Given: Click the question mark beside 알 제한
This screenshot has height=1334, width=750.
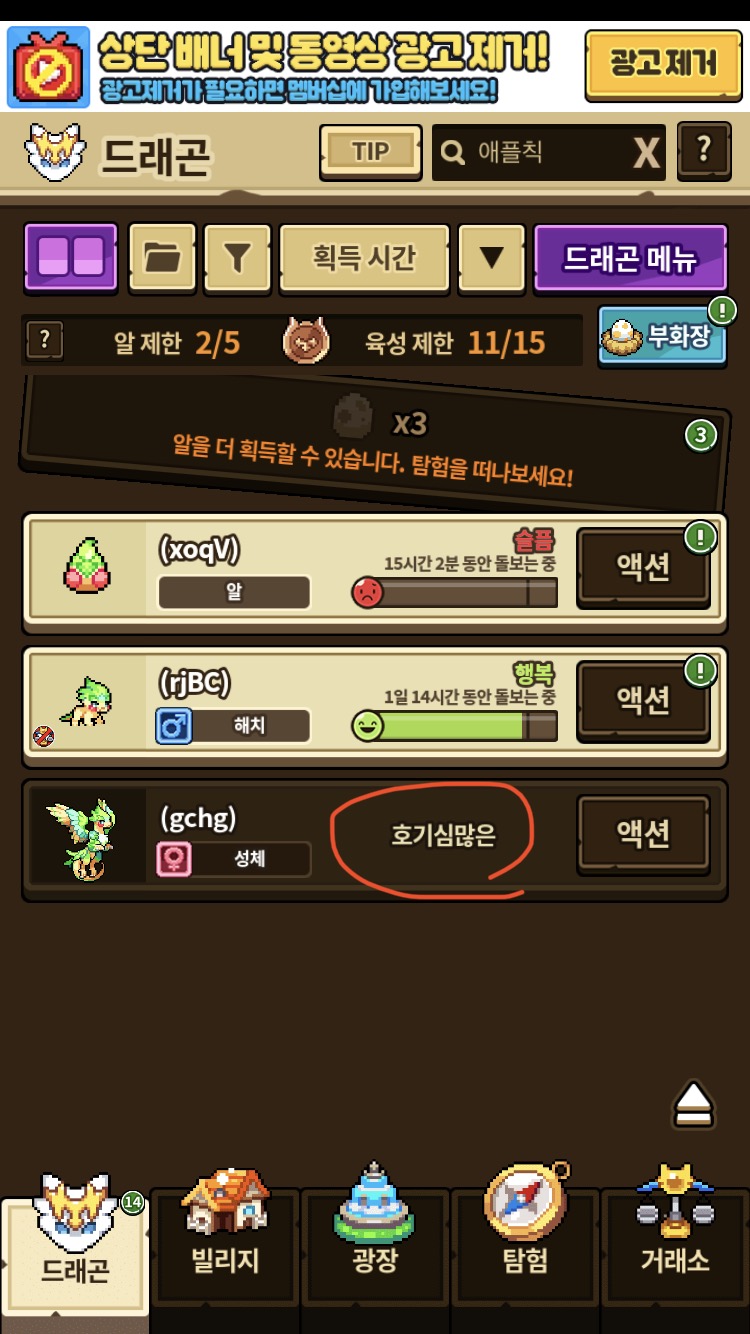Looking at the screenshot, I should [x=44, y=341].
